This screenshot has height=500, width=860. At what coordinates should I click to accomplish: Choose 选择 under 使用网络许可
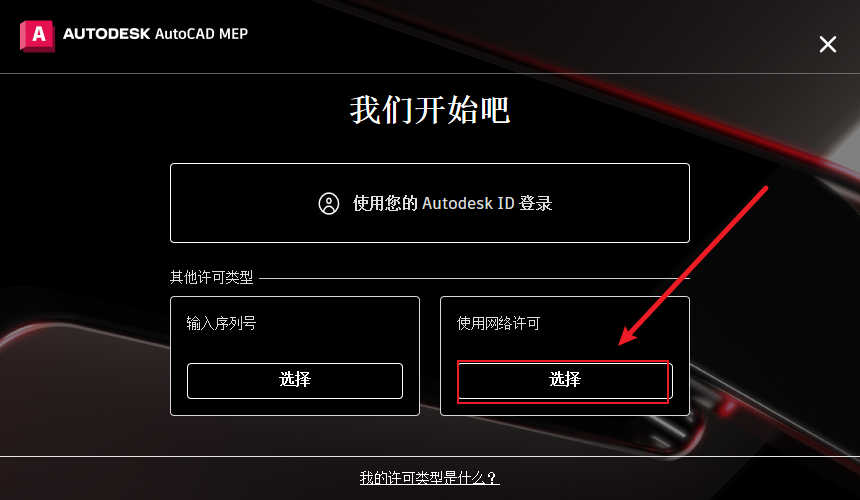565,380
